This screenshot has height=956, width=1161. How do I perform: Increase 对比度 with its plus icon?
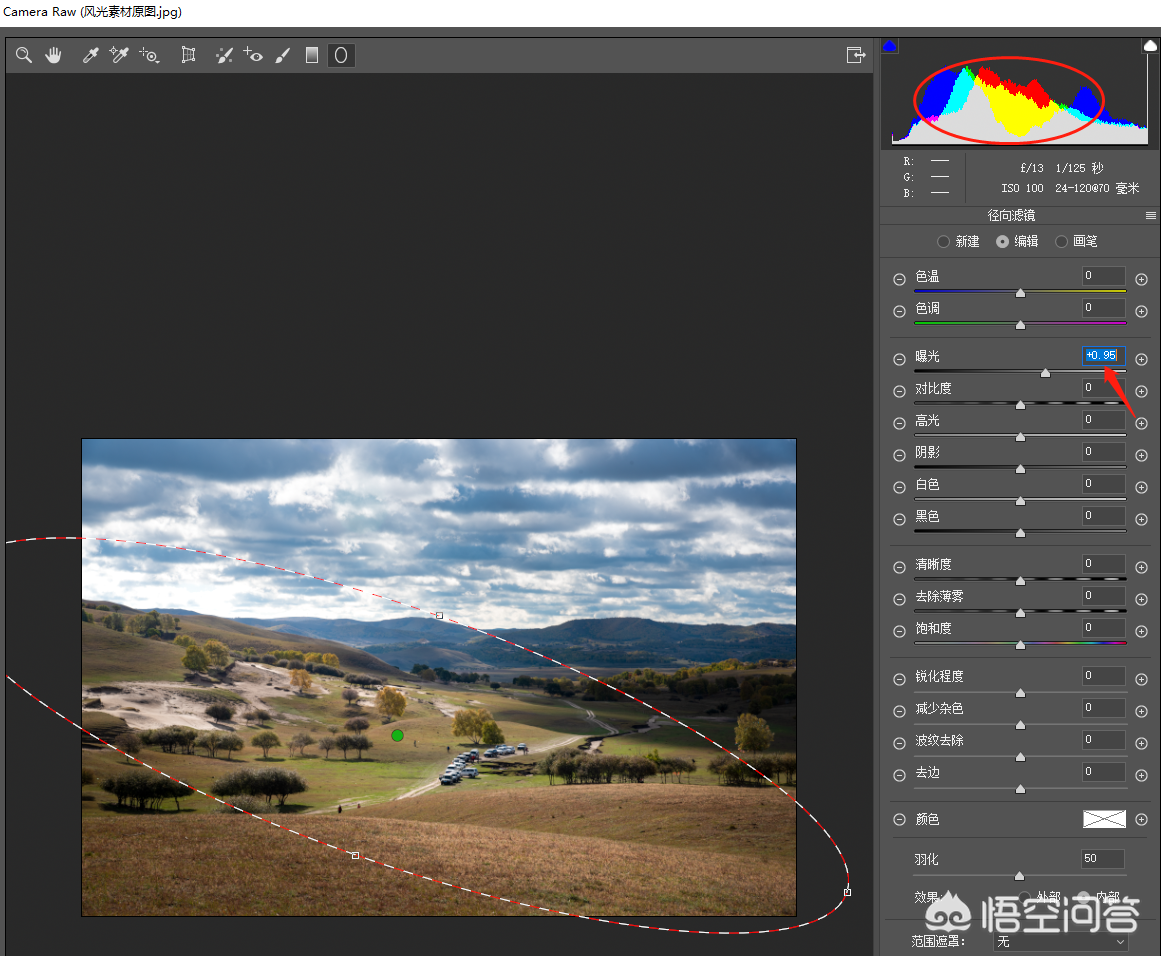(x=1142, y=391)
